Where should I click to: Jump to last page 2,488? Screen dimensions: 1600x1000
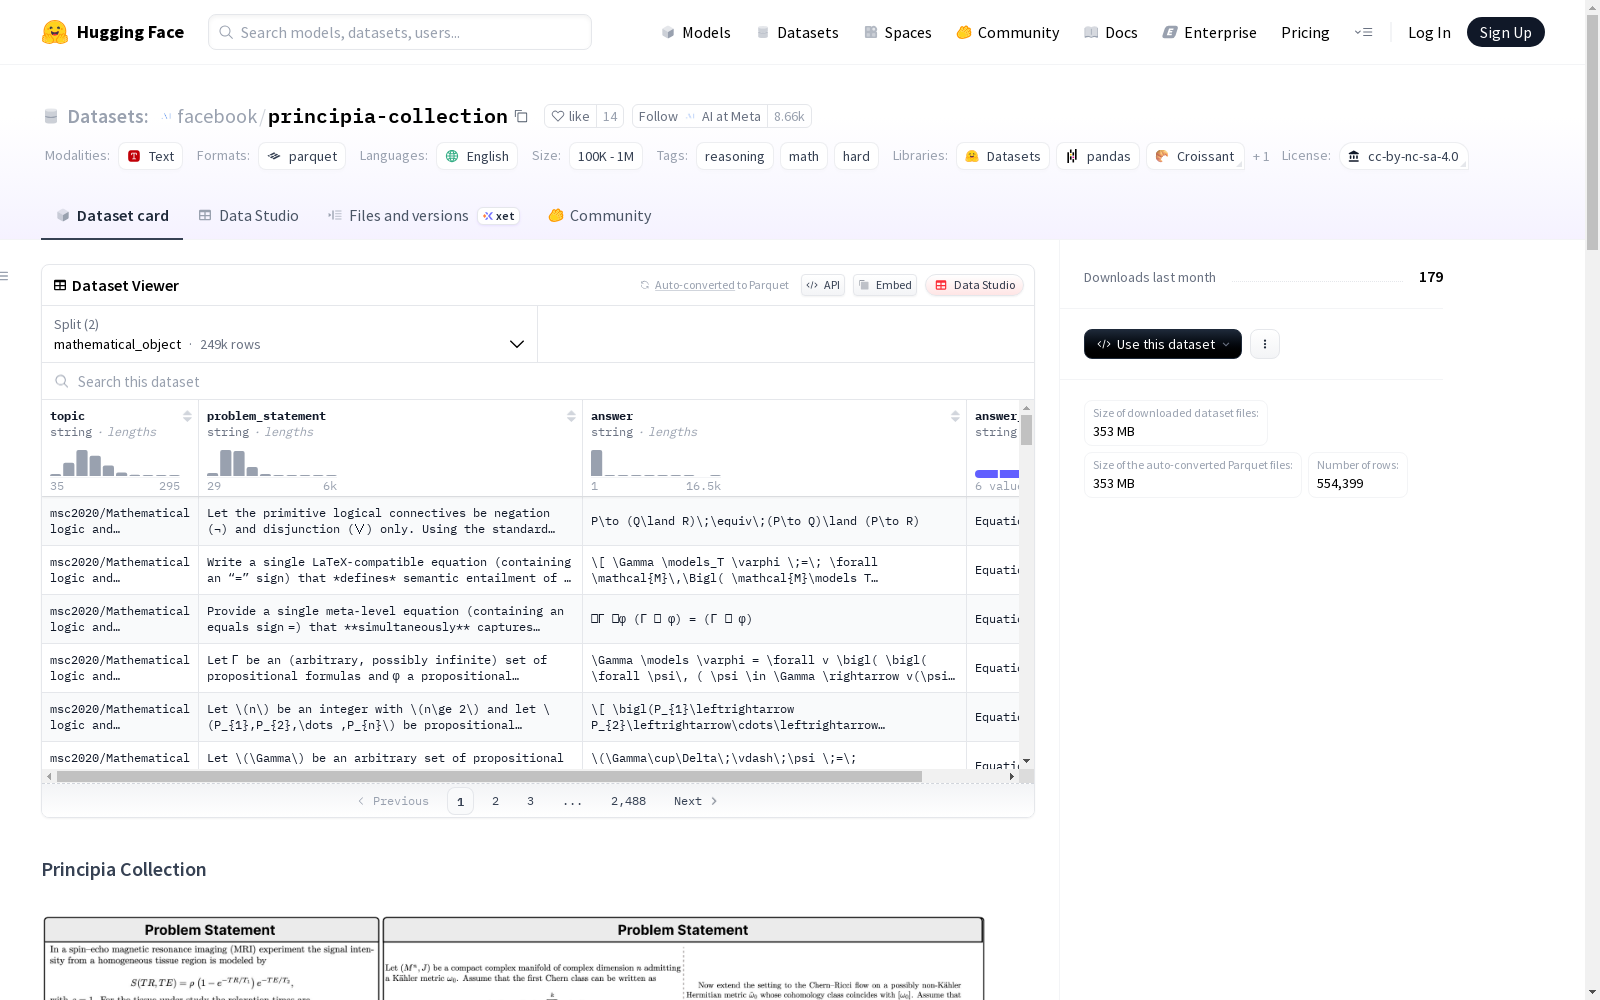(x=628, y=801)
